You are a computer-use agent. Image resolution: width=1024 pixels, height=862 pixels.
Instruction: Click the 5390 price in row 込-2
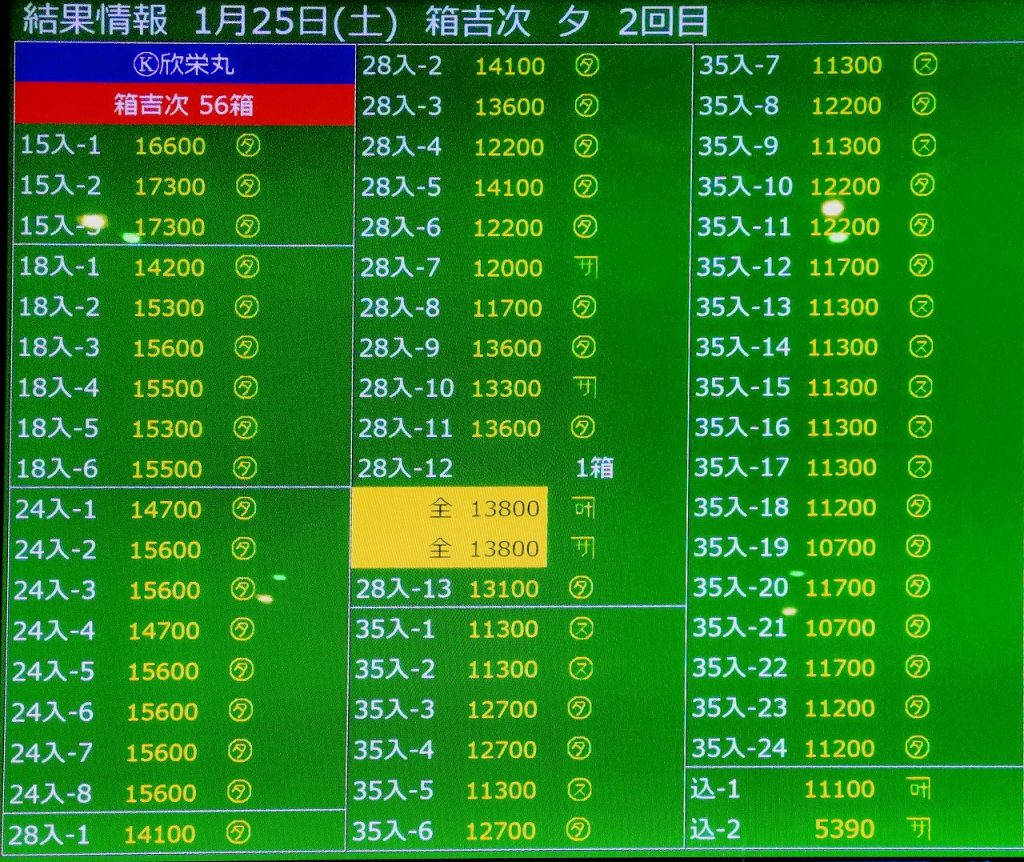tap(844, 829)
